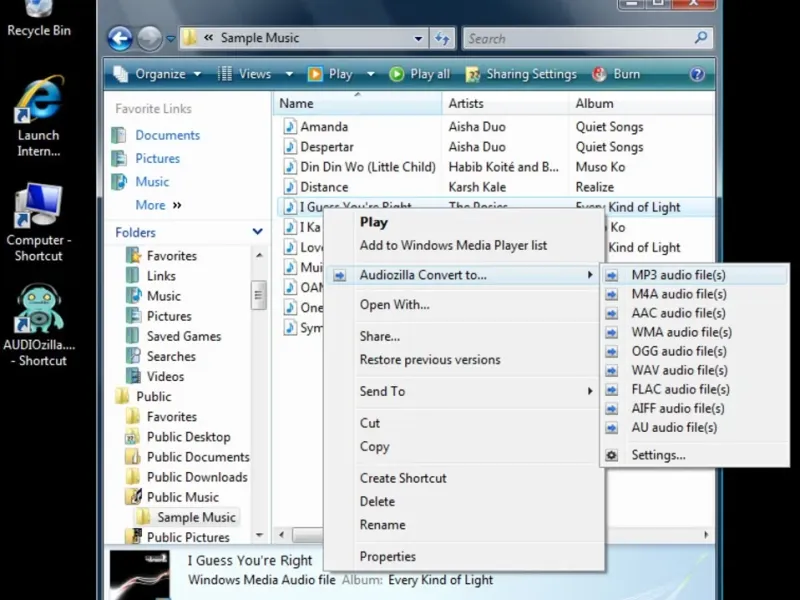Expand the Views dropdown arrow
This screenshot has height=600, width=800.
(x=289, y=74)
